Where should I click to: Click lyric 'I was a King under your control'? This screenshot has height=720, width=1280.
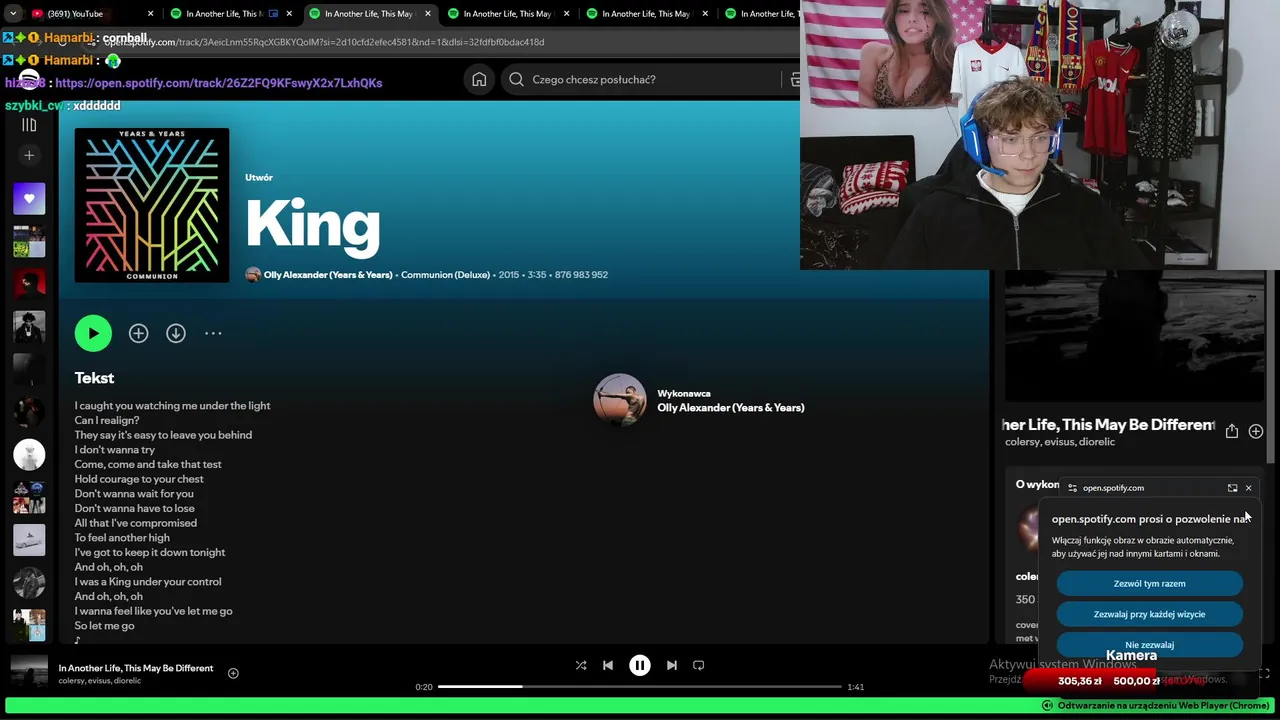[148, 582]
